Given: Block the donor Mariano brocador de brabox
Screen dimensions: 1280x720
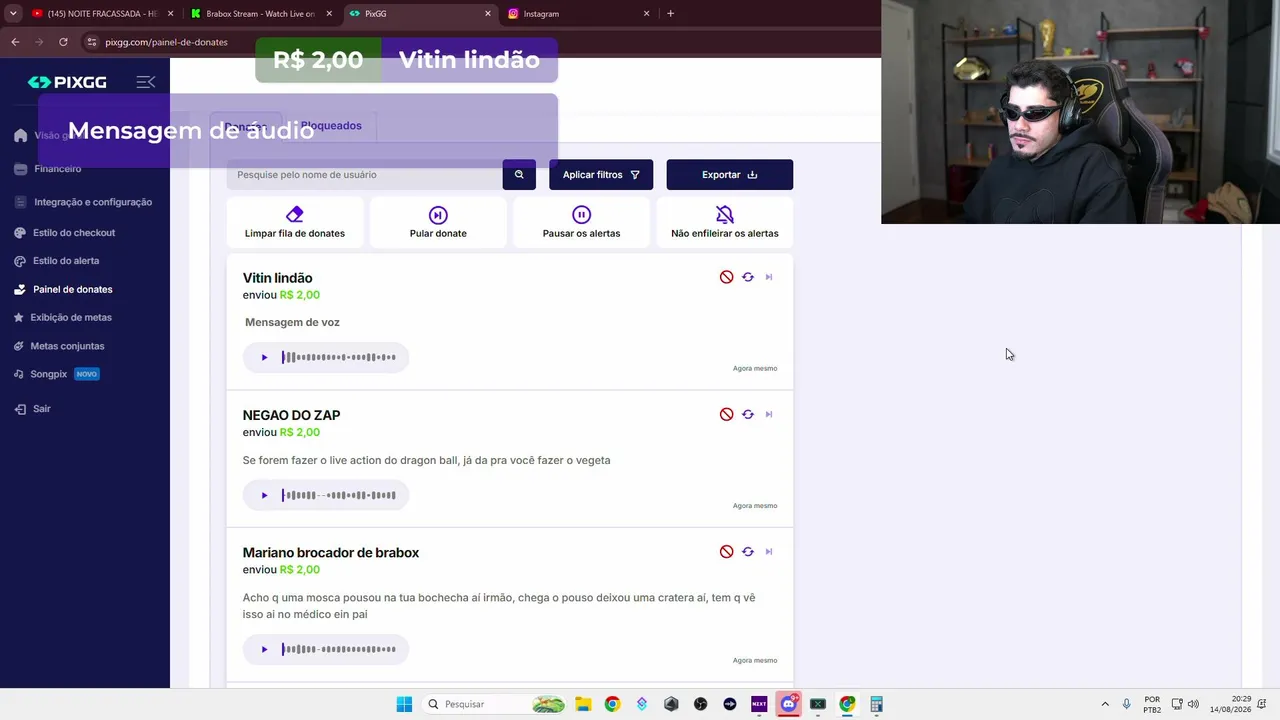Looking at the screenshot, I should [x=727, y=551].
